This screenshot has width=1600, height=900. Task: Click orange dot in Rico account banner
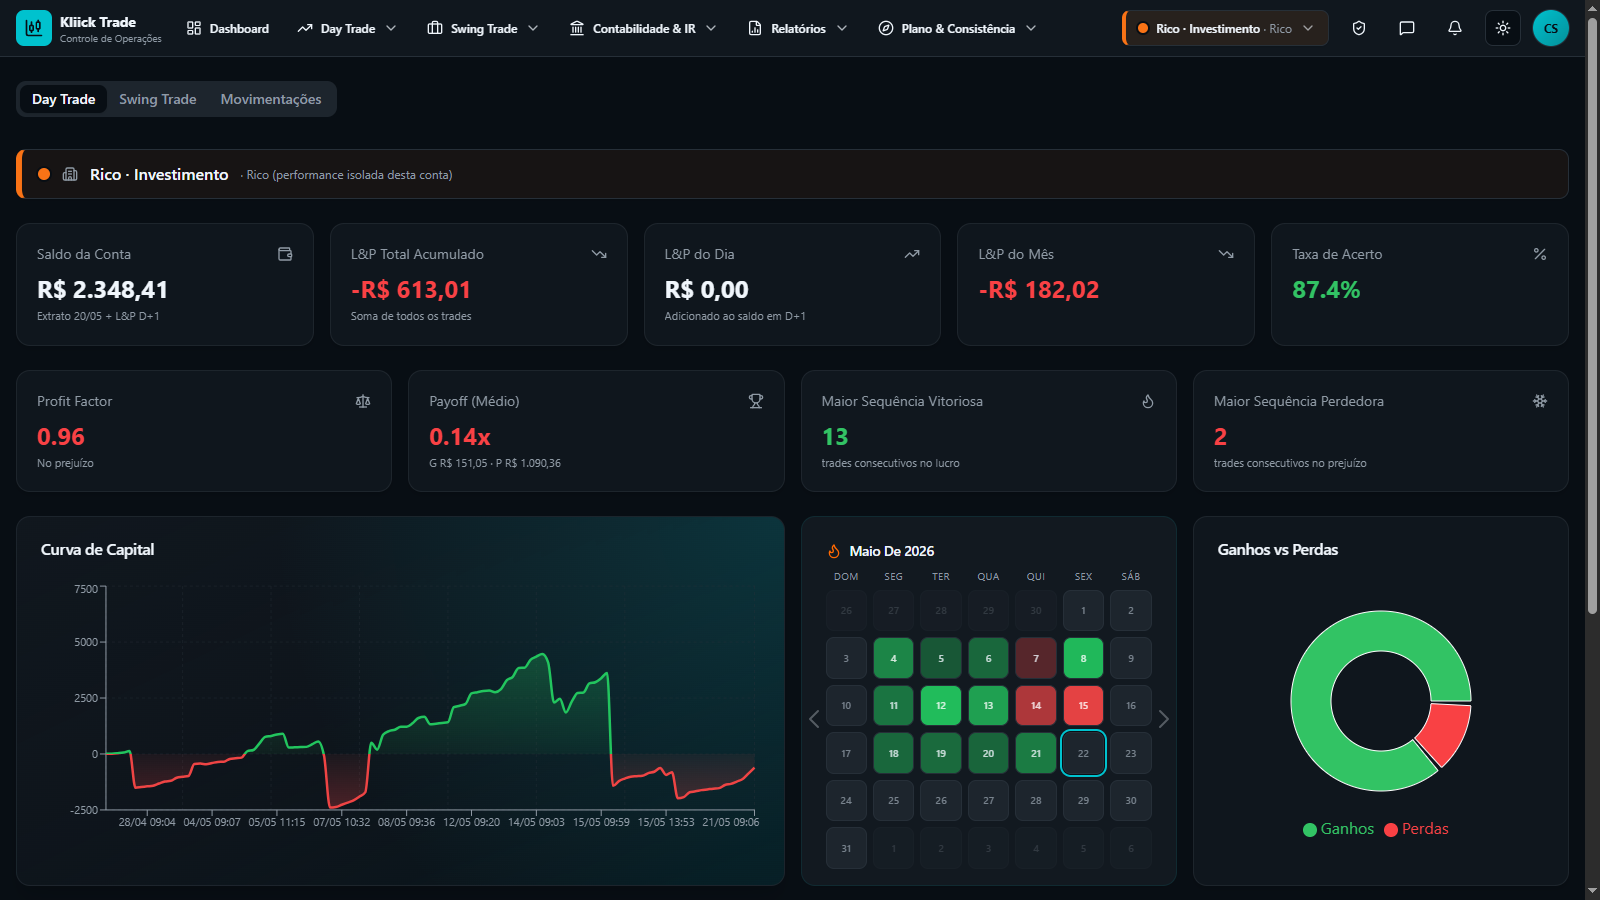click(x=44, y=174)
